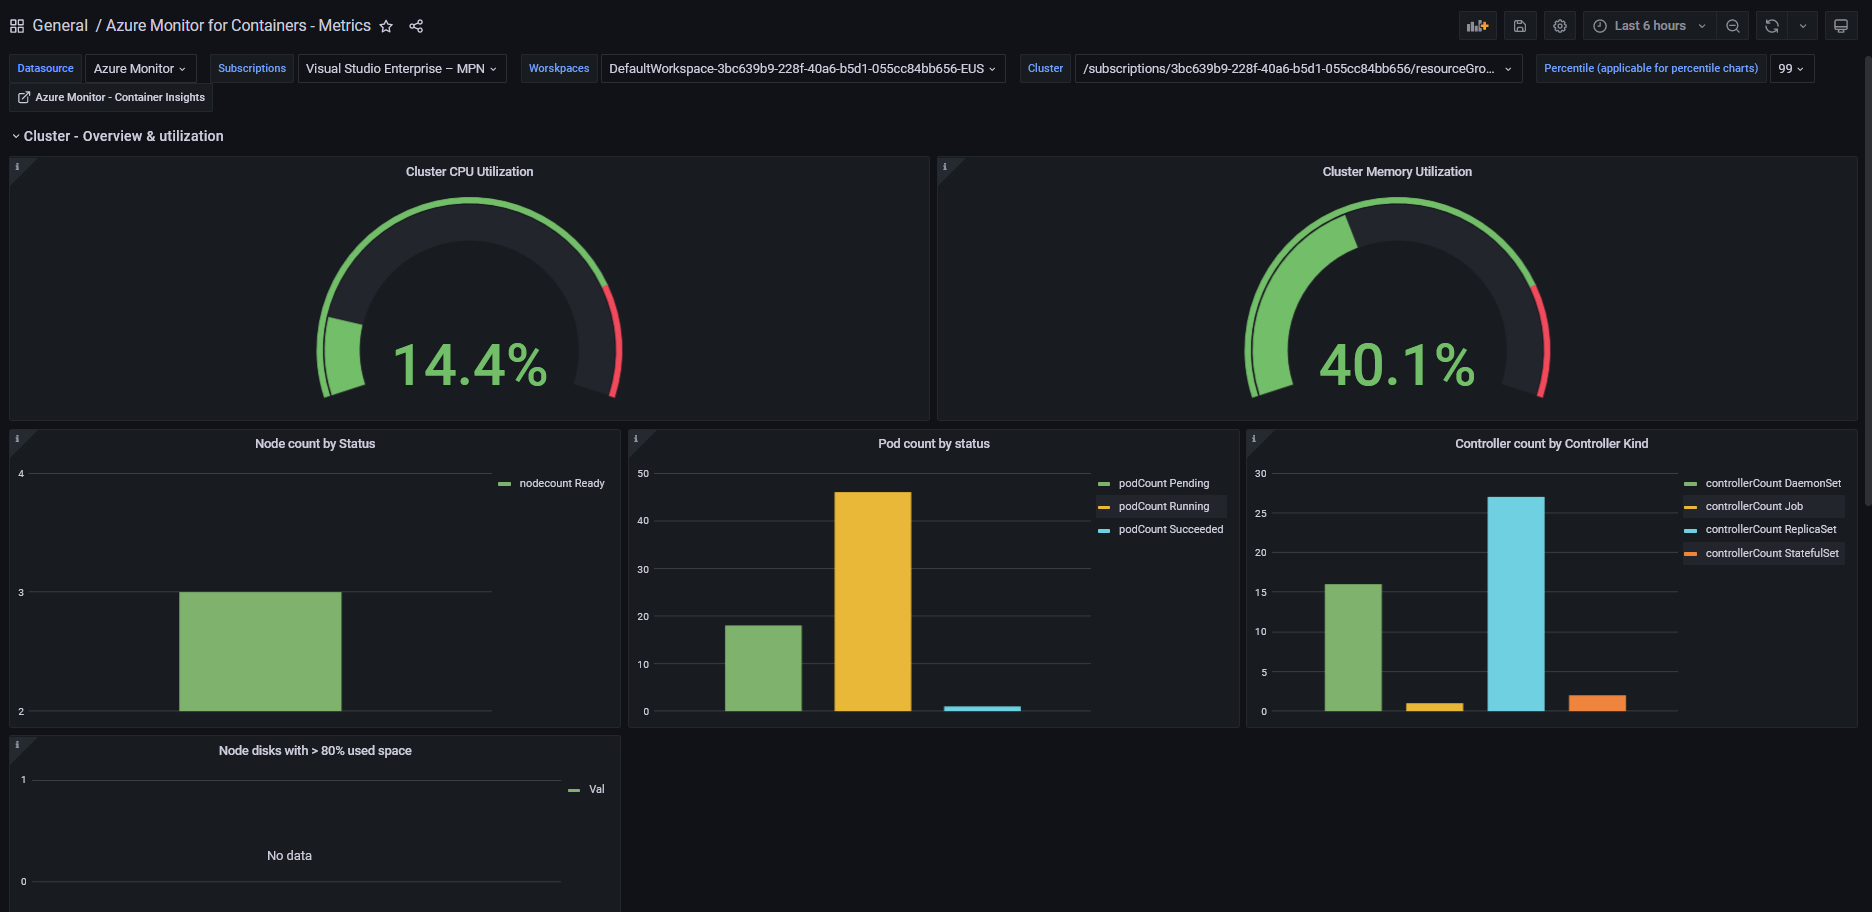Open Azure Monitor - Container Insights link
Image resolution: width=1872 pixels, height=912 pixels.
112,98
